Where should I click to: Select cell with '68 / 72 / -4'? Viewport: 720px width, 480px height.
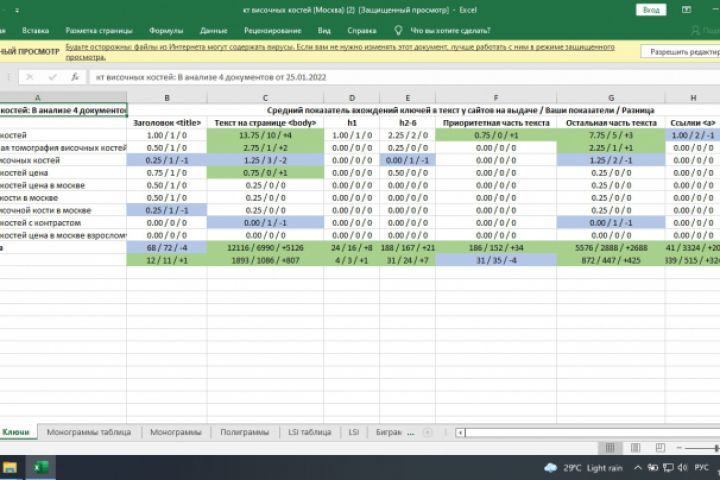tap(167, 248)
